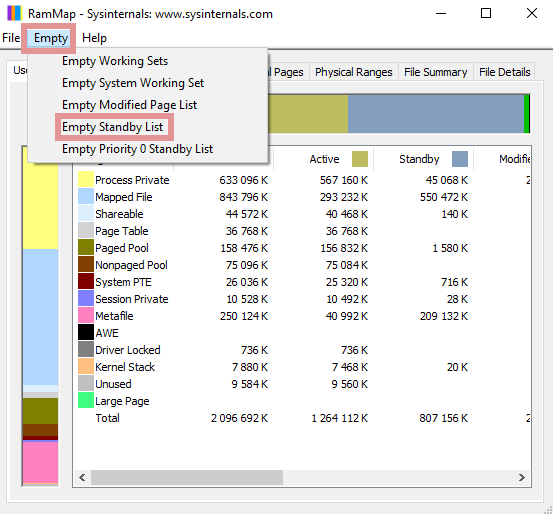Click the Nonpaged Pool brown swatch
Screen dimensions: 553x514
(x=86, y=264)
